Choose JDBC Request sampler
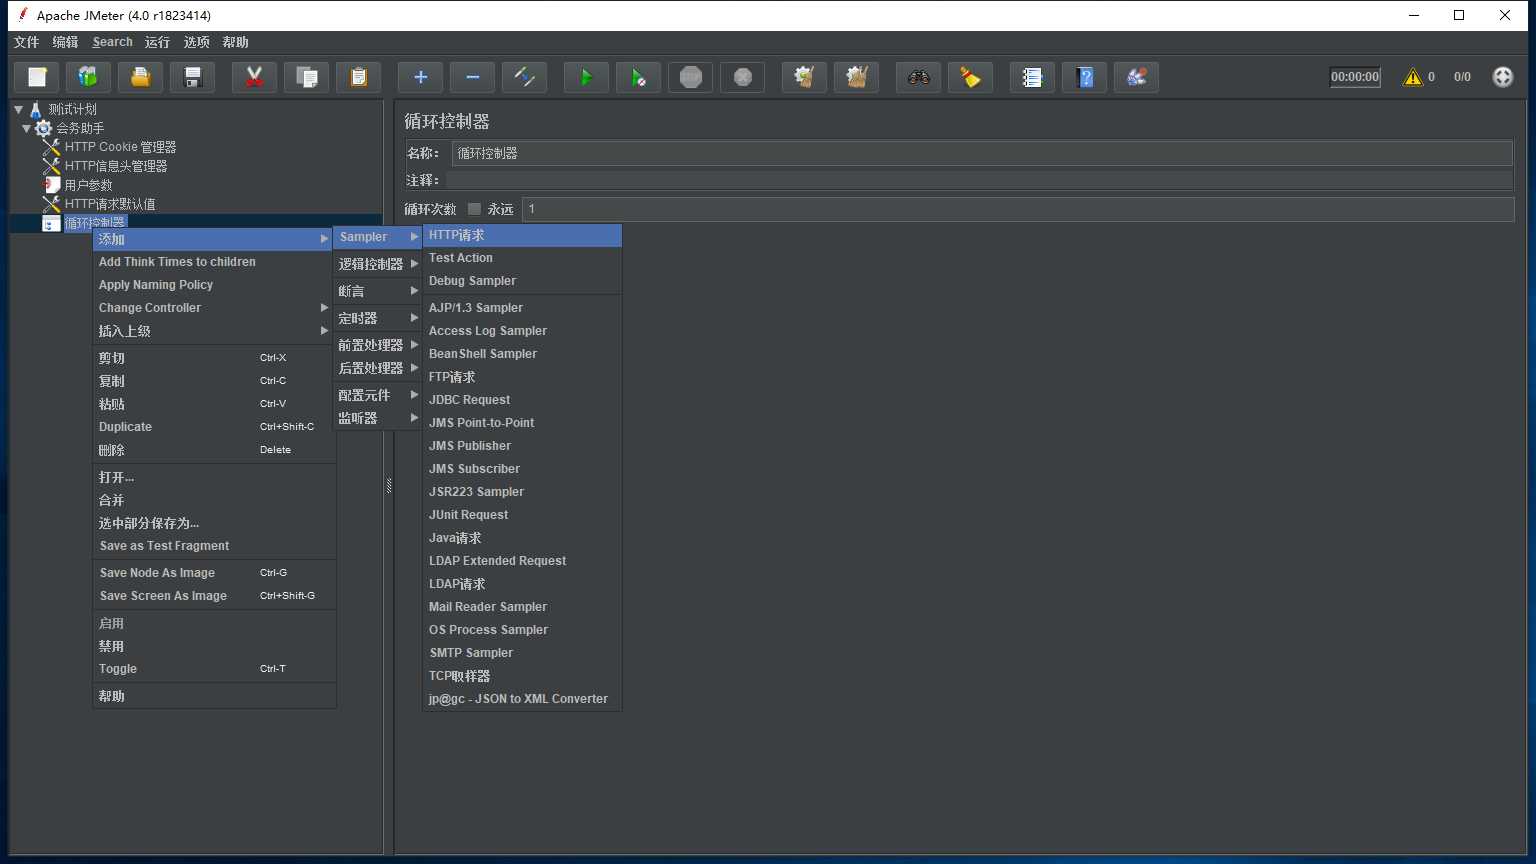This screenshot has height=864, width=1536. (x=522, y=400)
